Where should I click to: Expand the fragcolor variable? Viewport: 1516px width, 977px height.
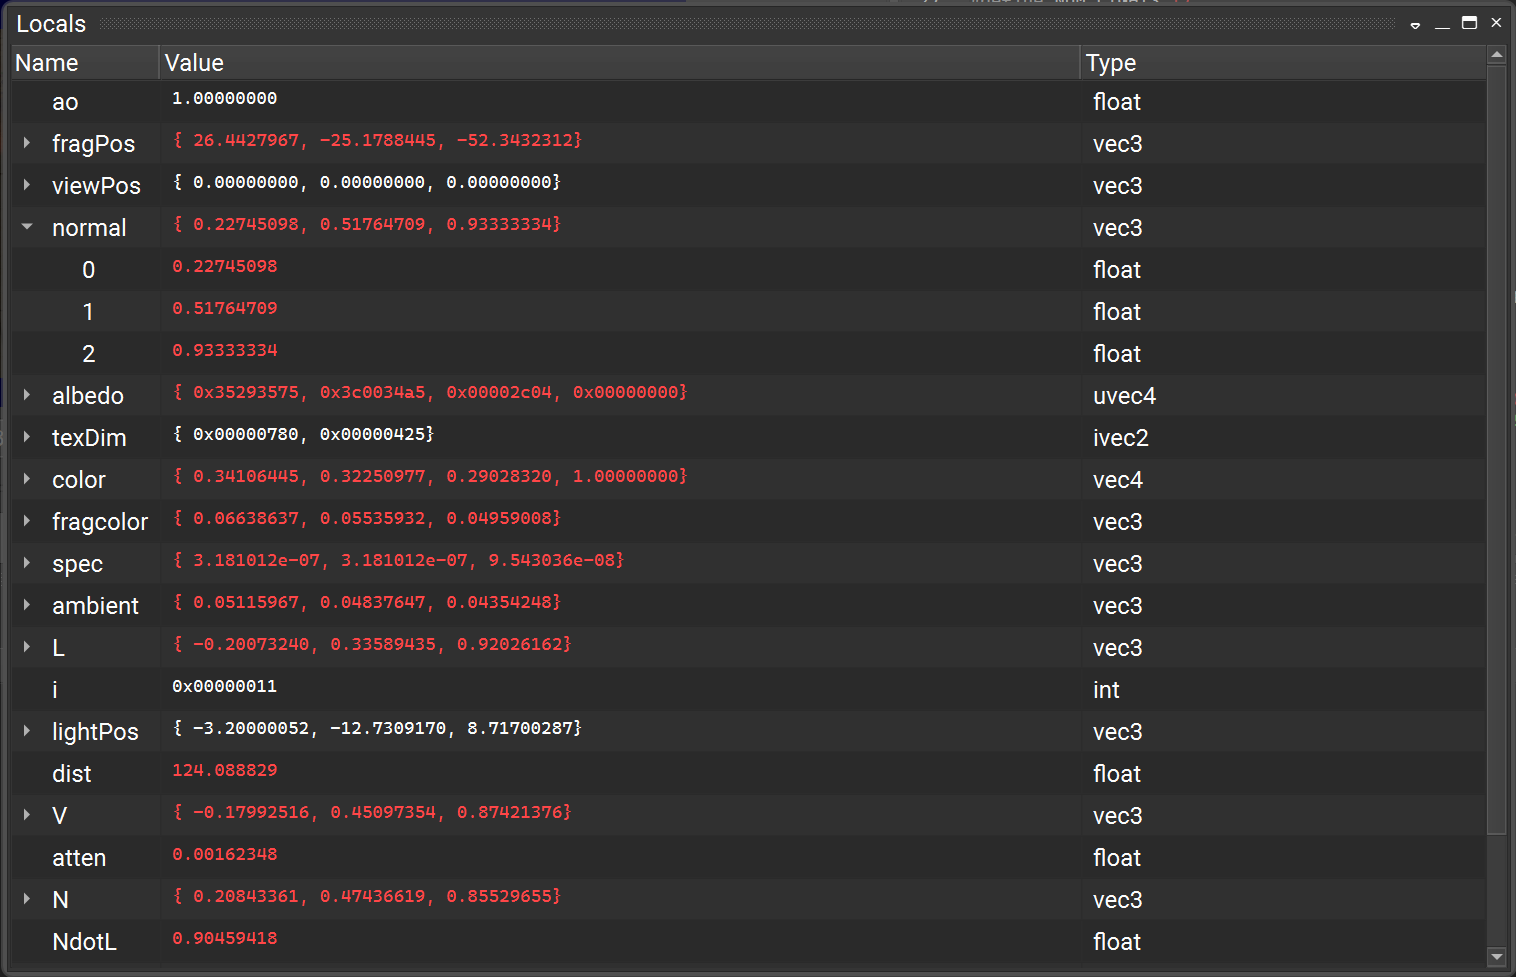[x=26, y=521]
